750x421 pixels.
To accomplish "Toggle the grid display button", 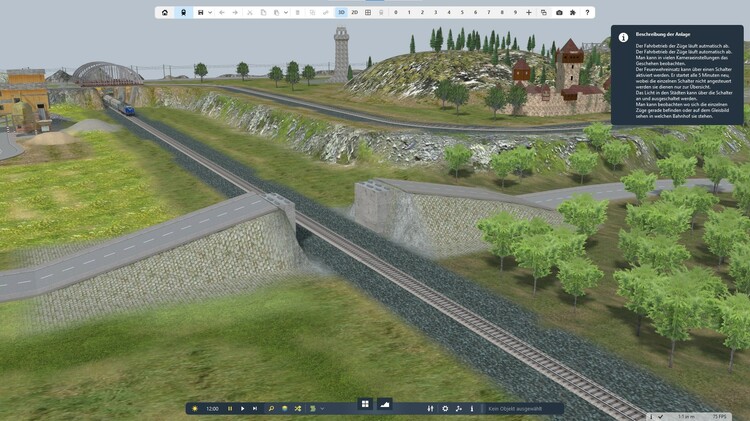I will click(368, 13).
